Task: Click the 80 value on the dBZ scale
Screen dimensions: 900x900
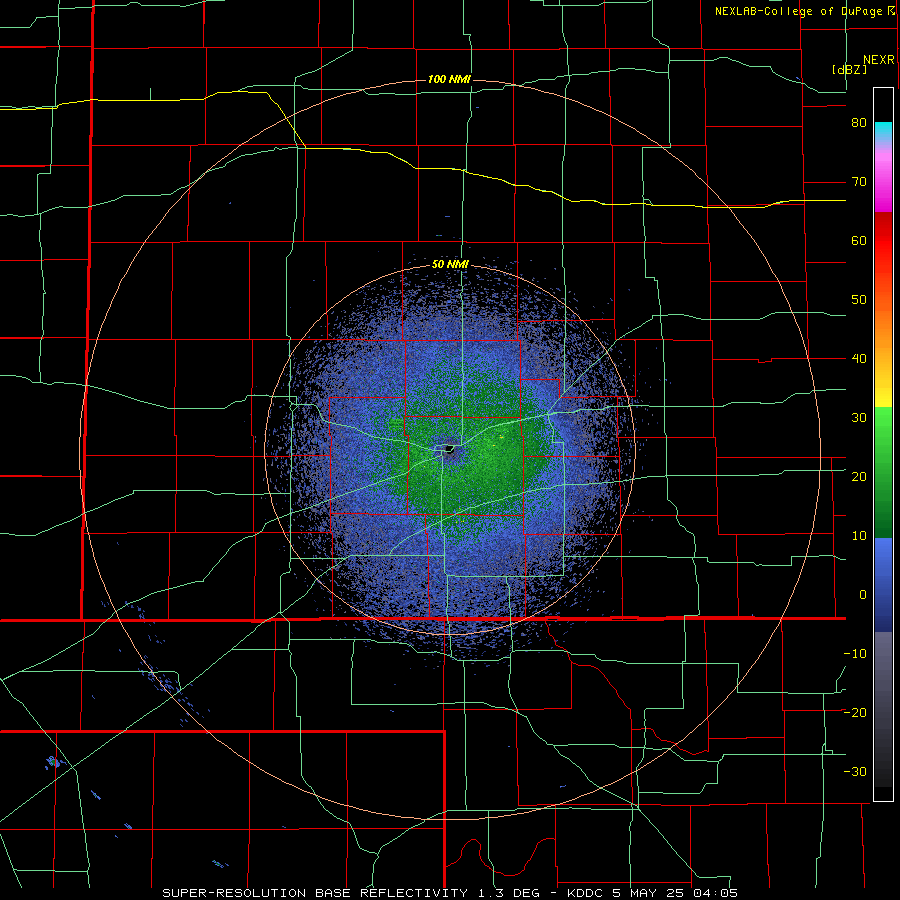Action: 859,123
